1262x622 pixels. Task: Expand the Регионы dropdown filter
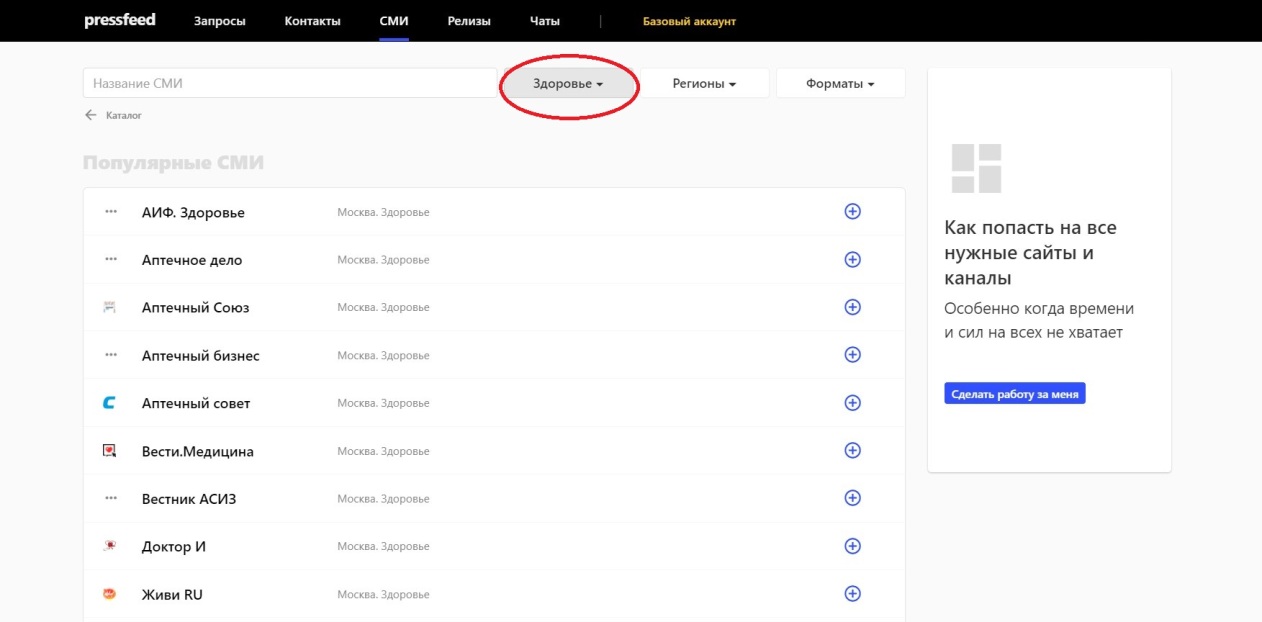pos(704,84)
